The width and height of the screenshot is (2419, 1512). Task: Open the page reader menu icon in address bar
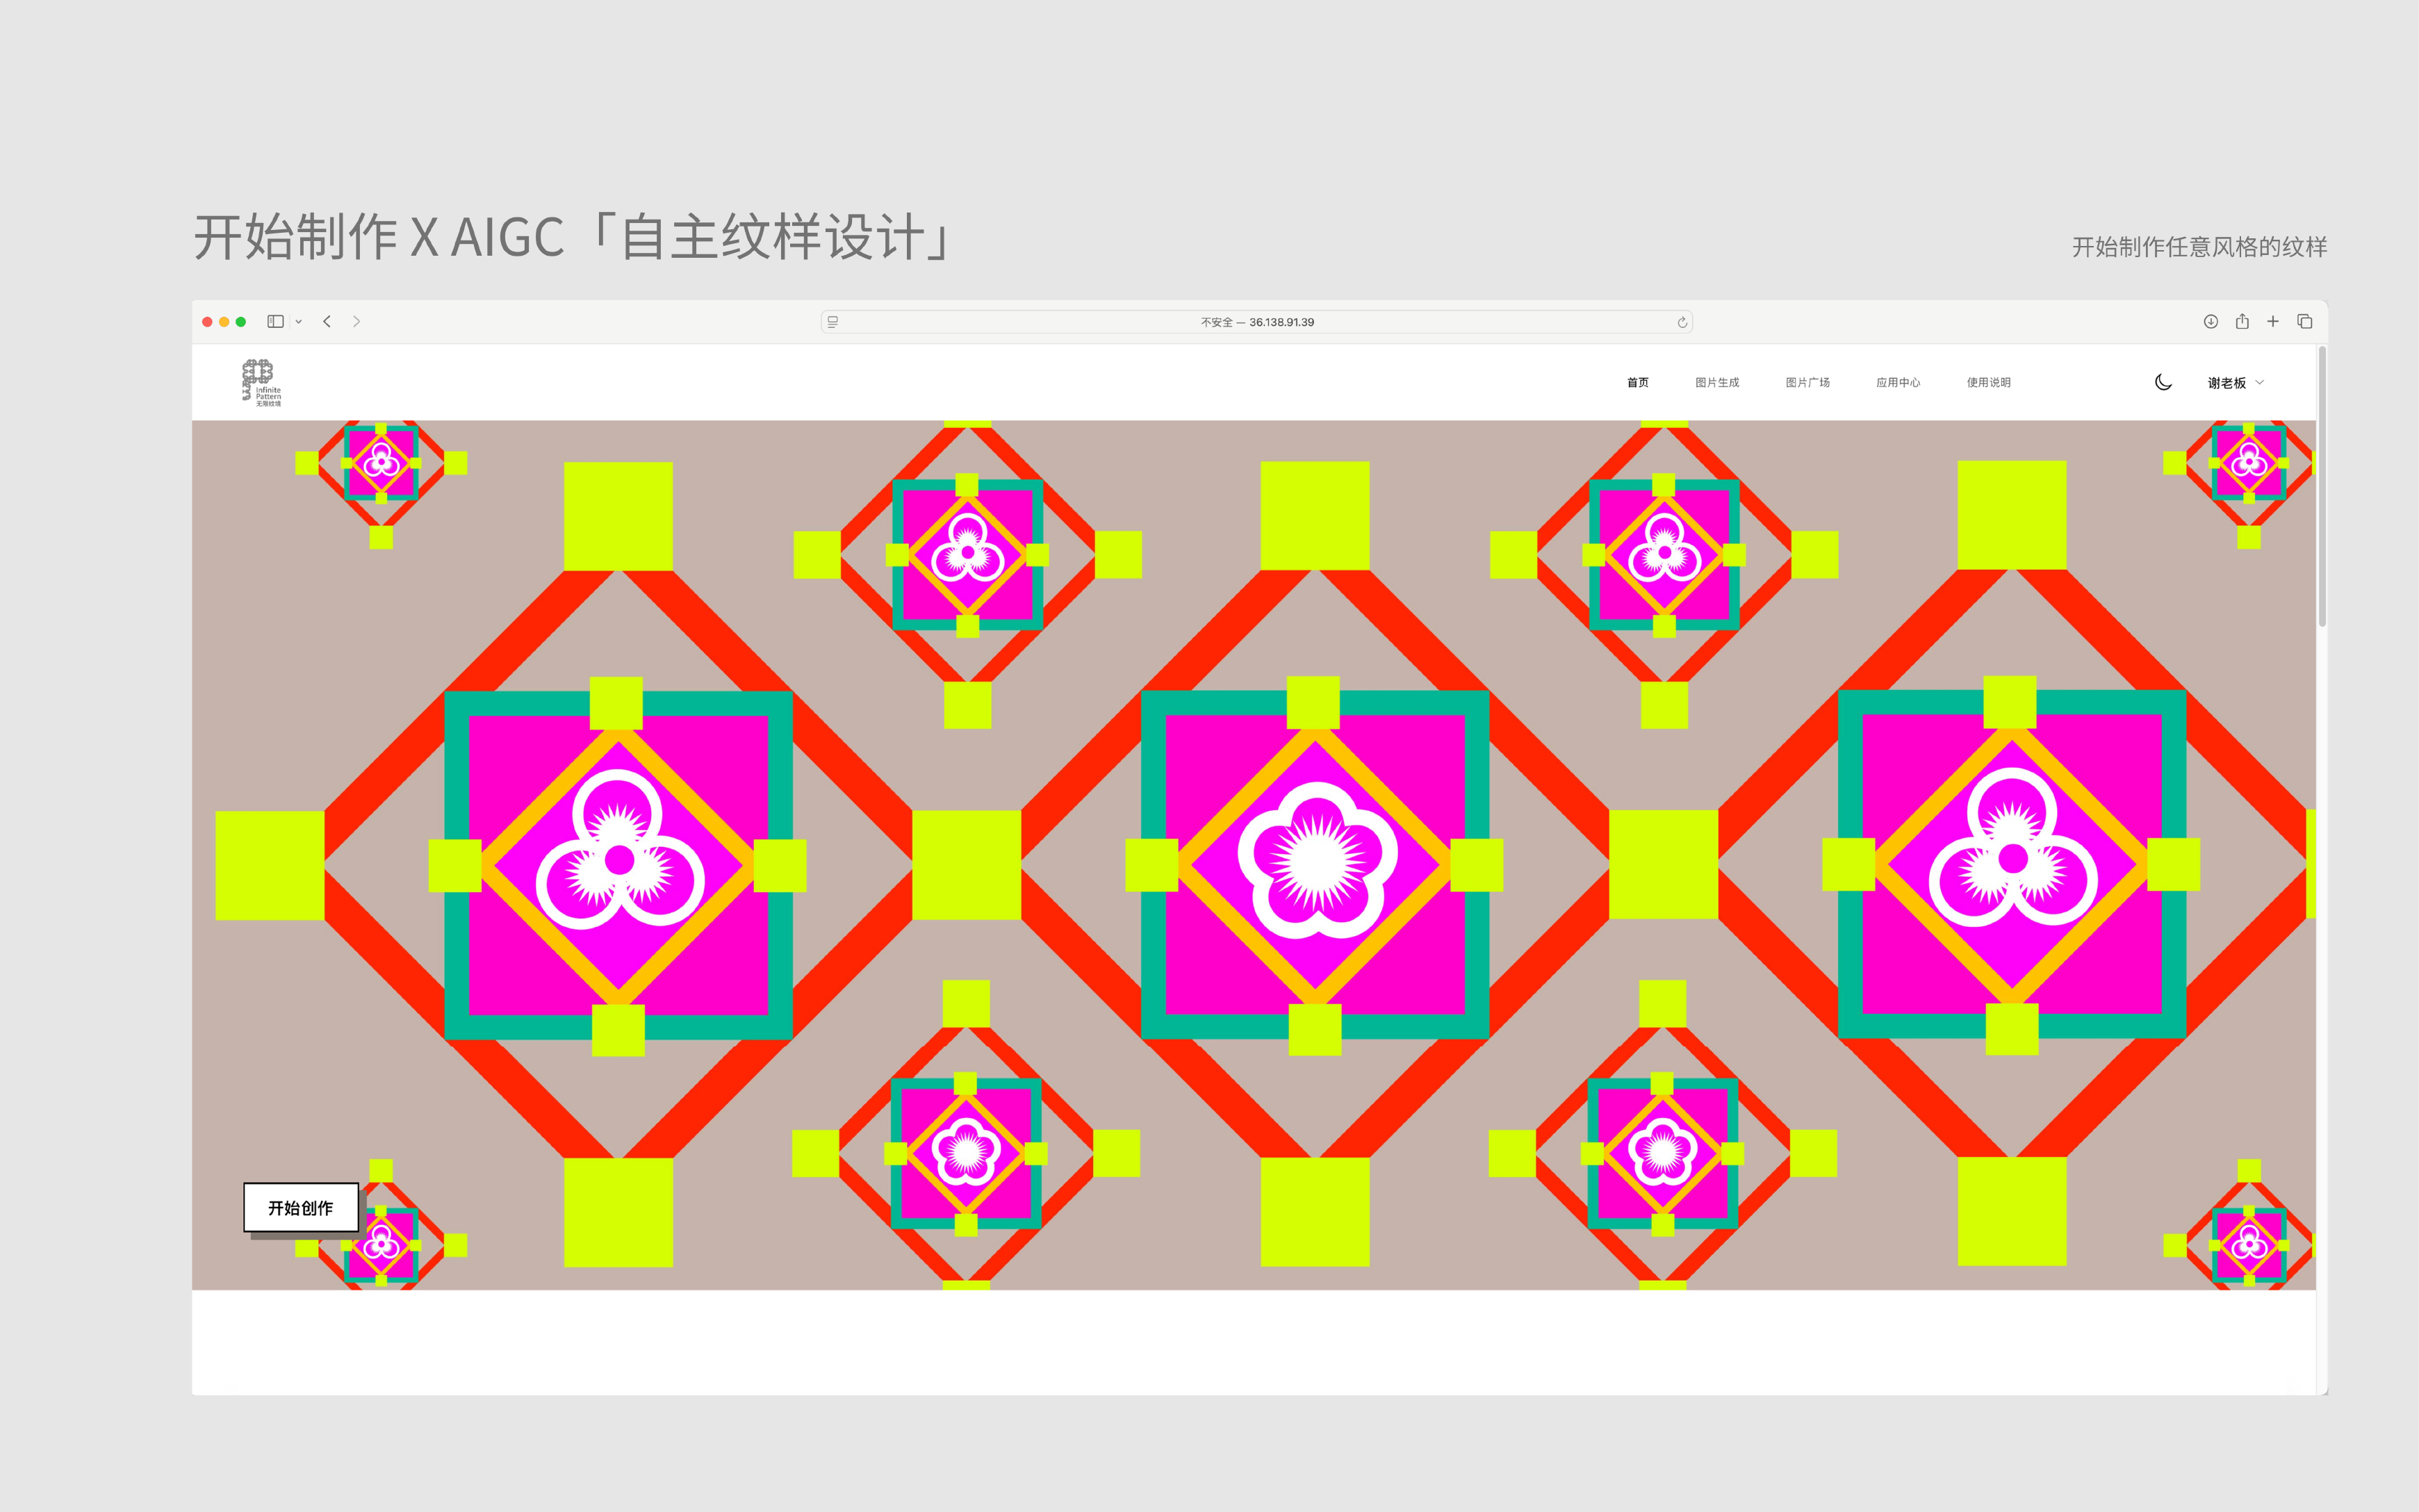(x=832, y=322)
